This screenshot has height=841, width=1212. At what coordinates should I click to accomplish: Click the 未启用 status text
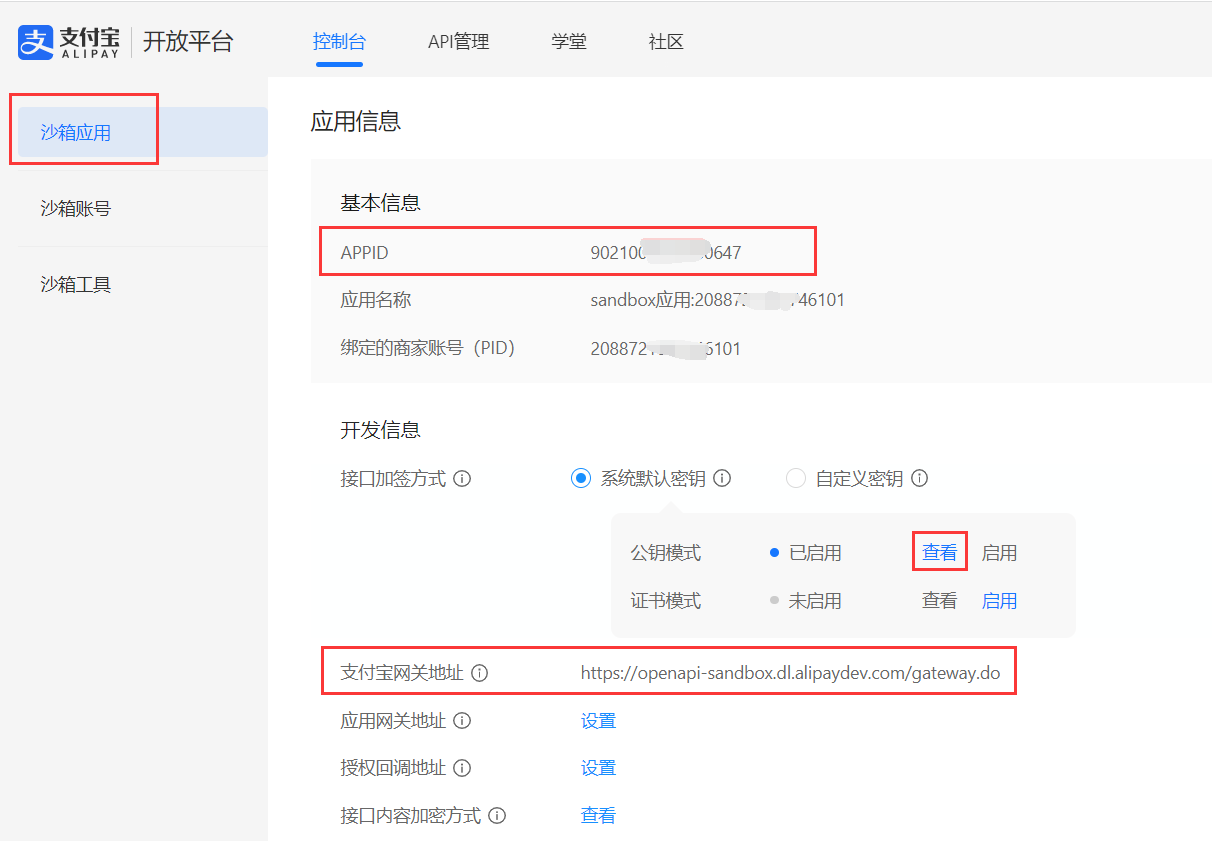tap(815, 601)
